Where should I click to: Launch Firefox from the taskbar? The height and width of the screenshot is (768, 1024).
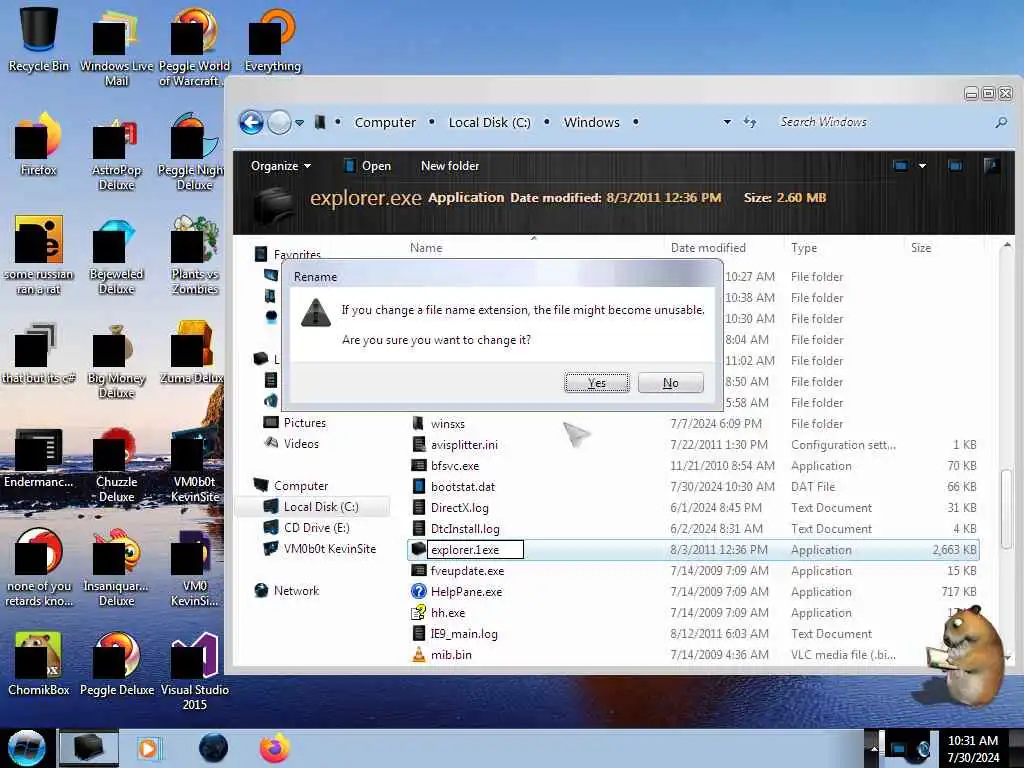coord(275,748)
